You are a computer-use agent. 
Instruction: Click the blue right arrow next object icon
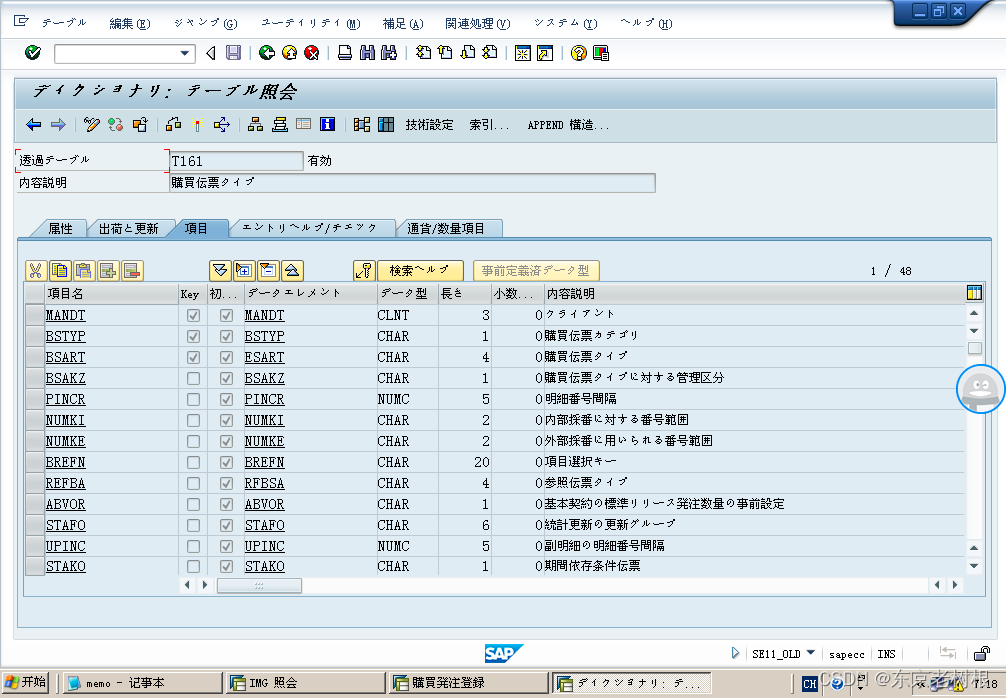point(58,124)
